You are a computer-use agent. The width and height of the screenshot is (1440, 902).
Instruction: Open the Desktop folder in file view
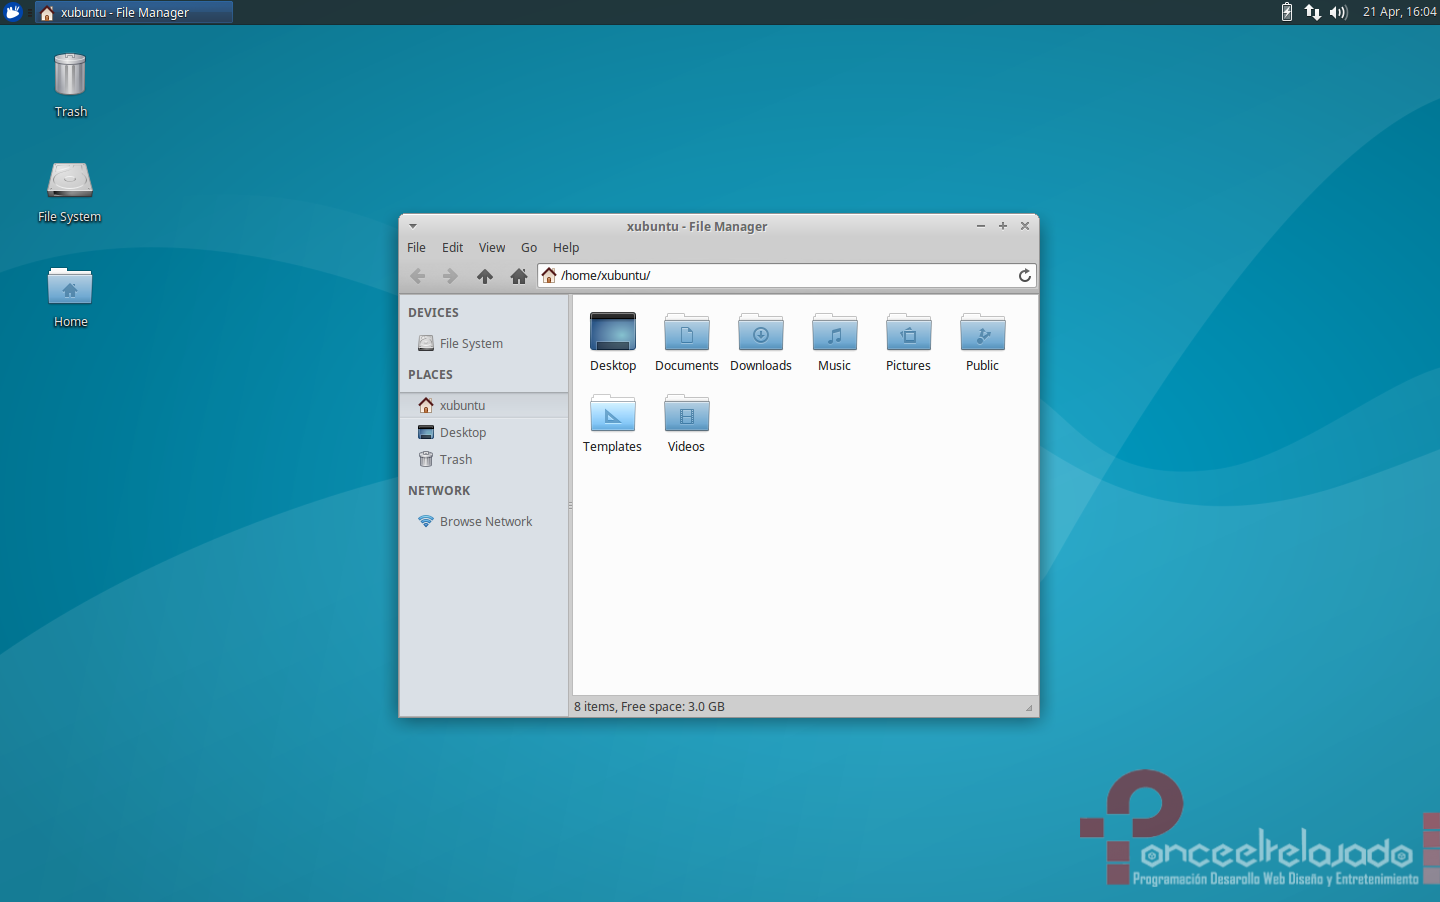pos(613,342)
